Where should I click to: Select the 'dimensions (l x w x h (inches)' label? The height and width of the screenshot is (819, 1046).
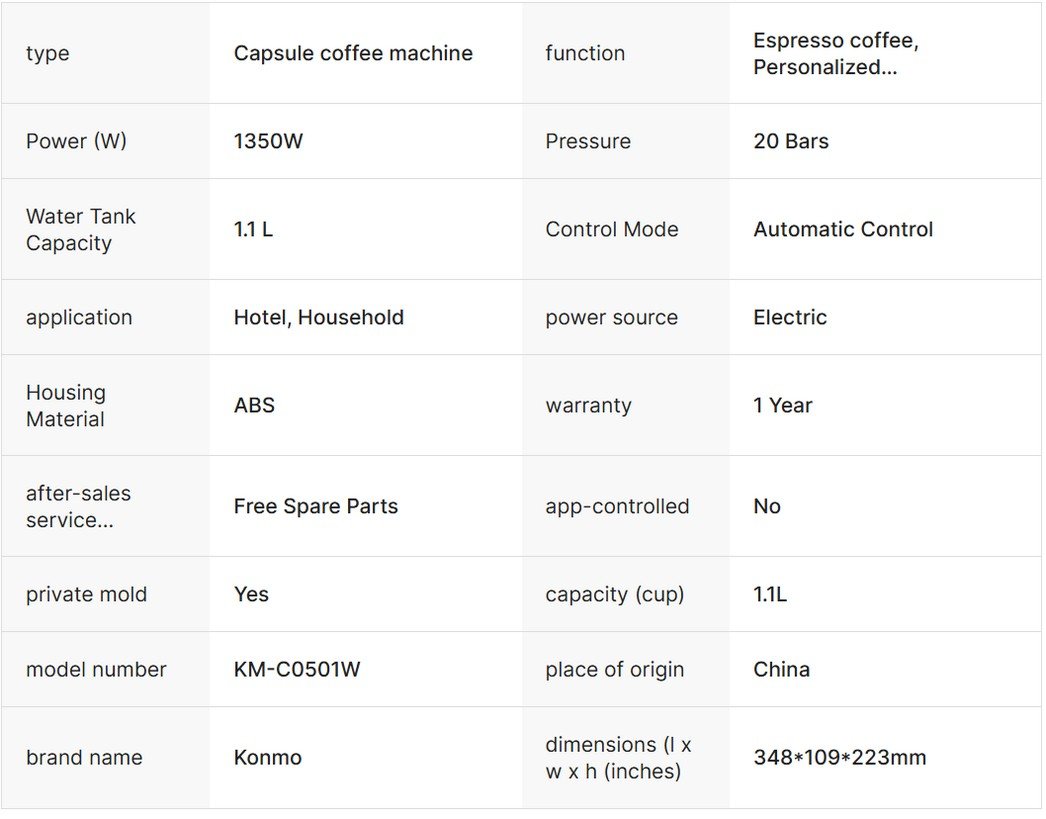point(618,757)
